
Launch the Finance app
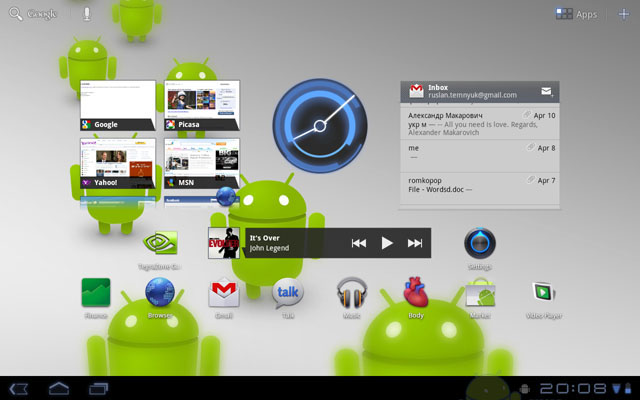coord(96,298)
